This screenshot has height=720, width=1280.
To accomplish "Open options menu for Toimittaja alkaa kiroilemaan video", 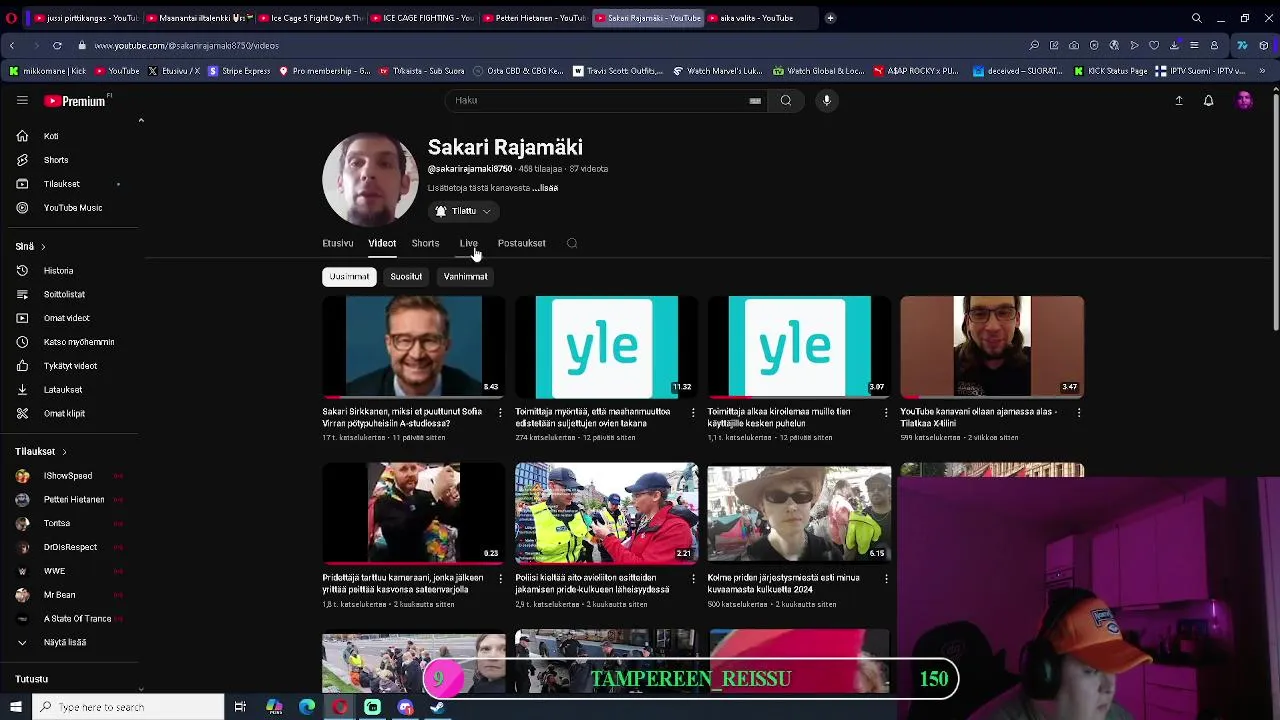I will tap(886, 412).
